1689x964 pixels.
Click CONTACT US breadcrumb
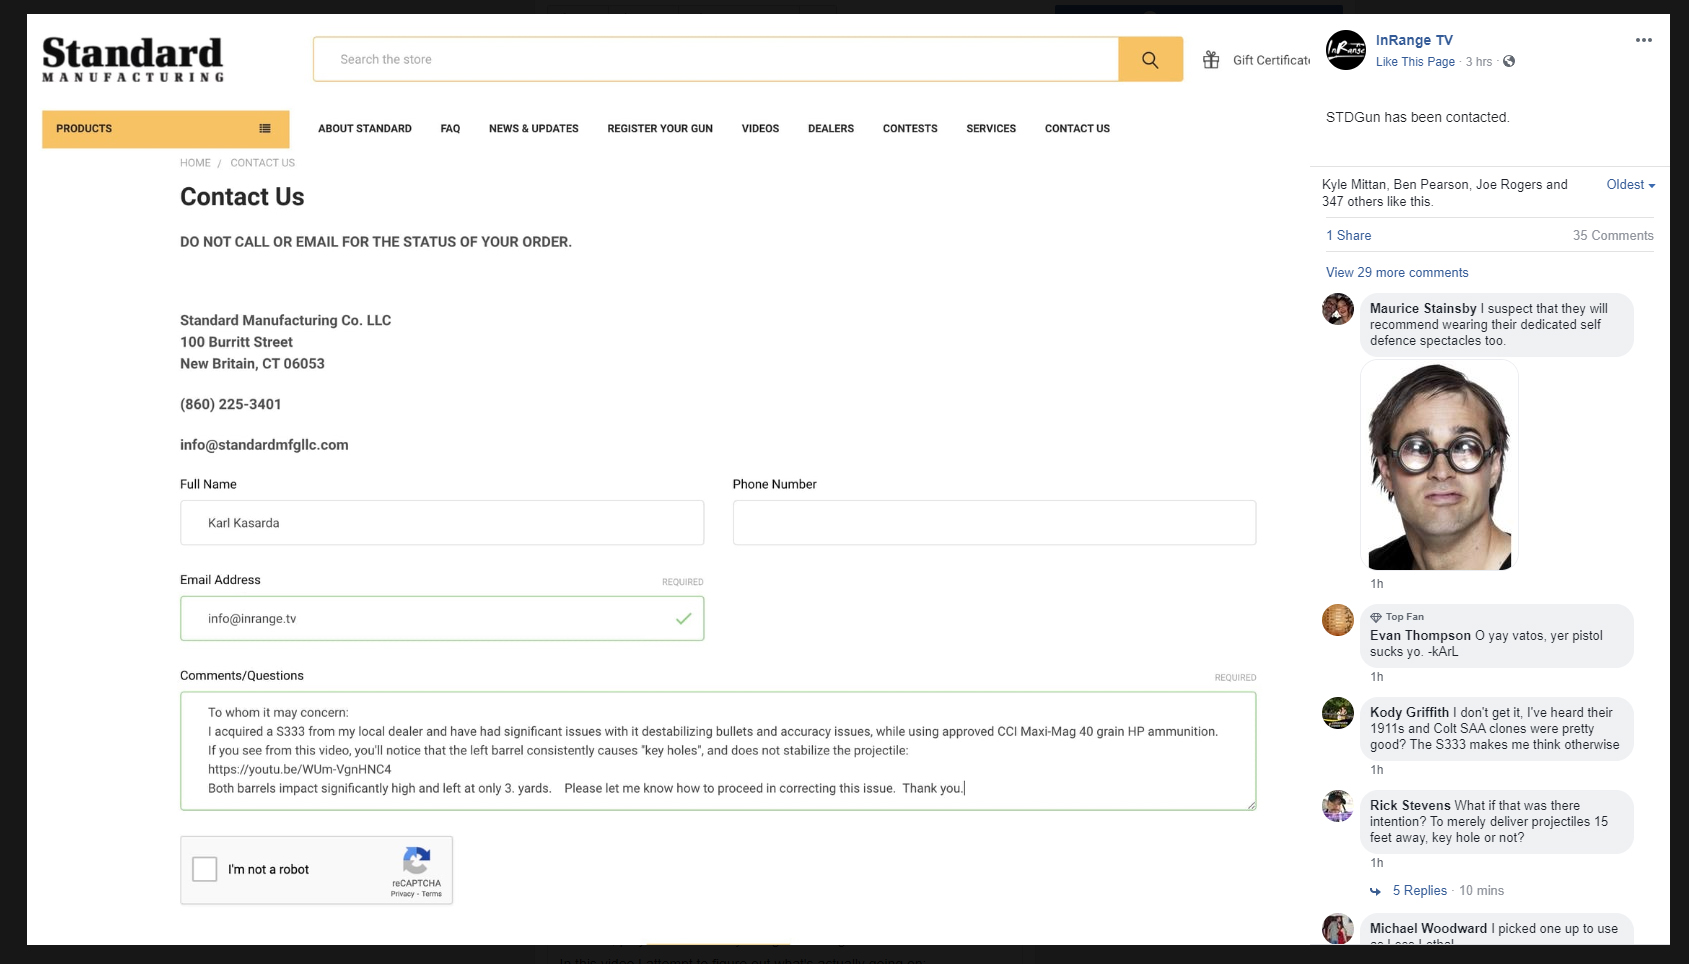click(263, 163)
